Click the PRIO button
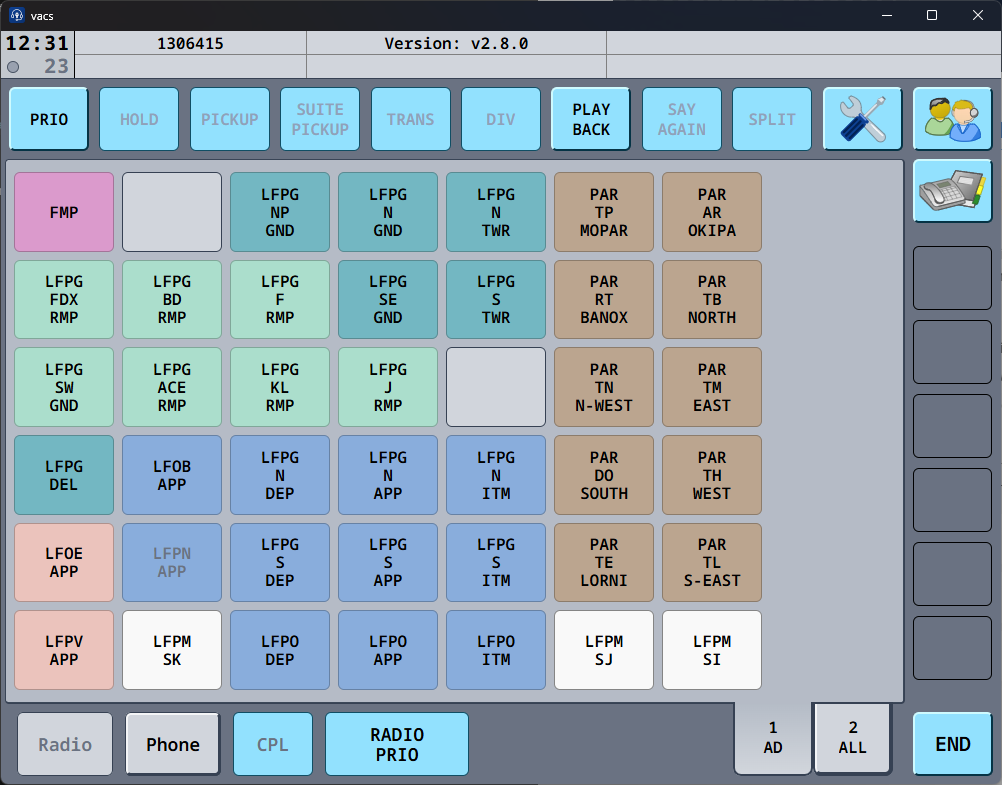 coord(49,119)
